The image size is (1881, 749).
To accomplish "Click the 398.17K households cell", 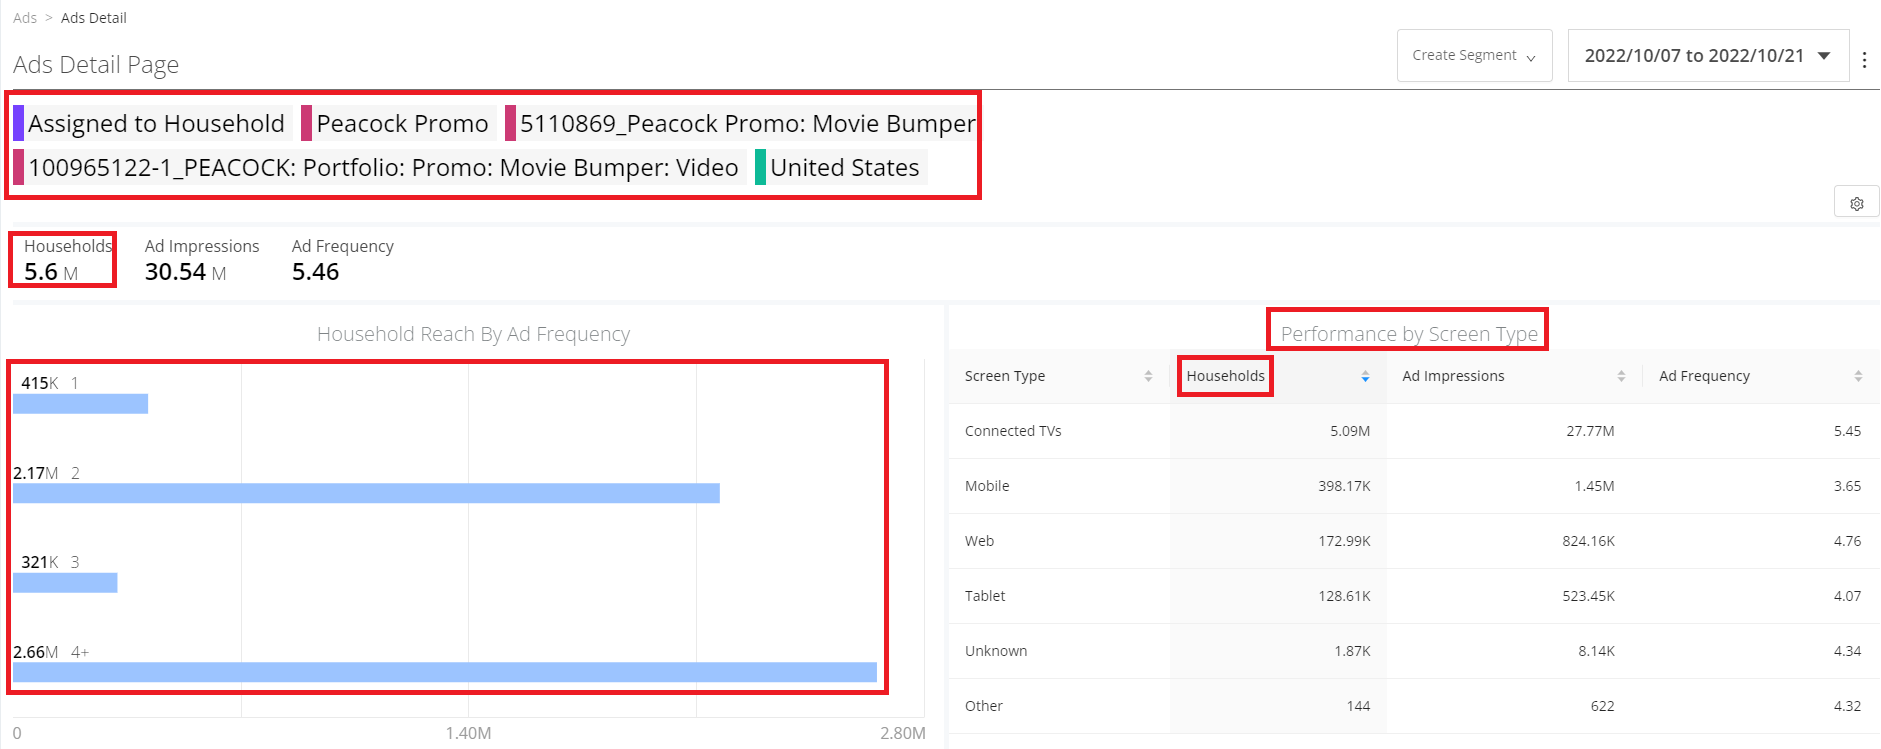I will pyautogui.click(x=1344, y=486).
